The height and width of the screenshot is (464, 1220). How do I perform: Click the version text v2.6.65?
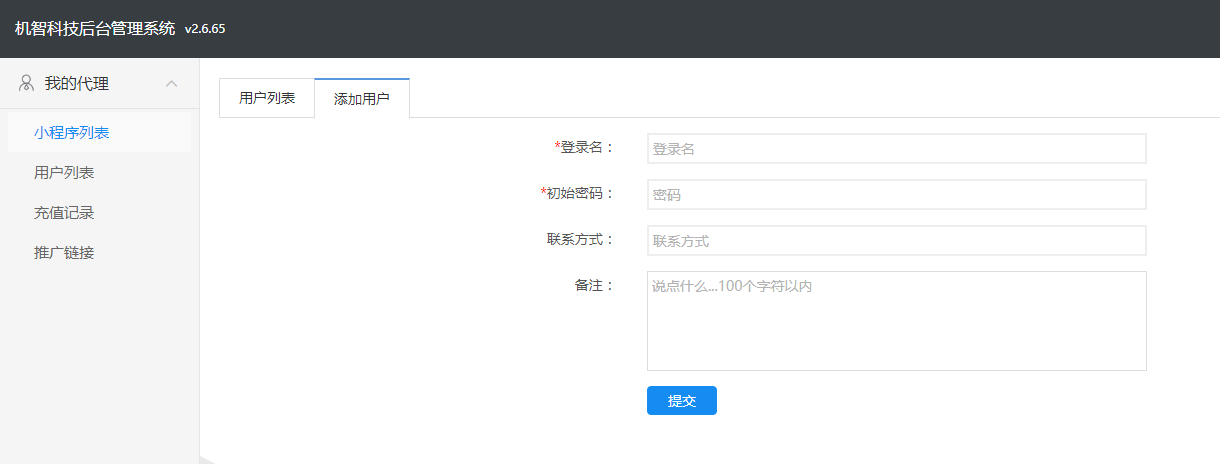205,29
